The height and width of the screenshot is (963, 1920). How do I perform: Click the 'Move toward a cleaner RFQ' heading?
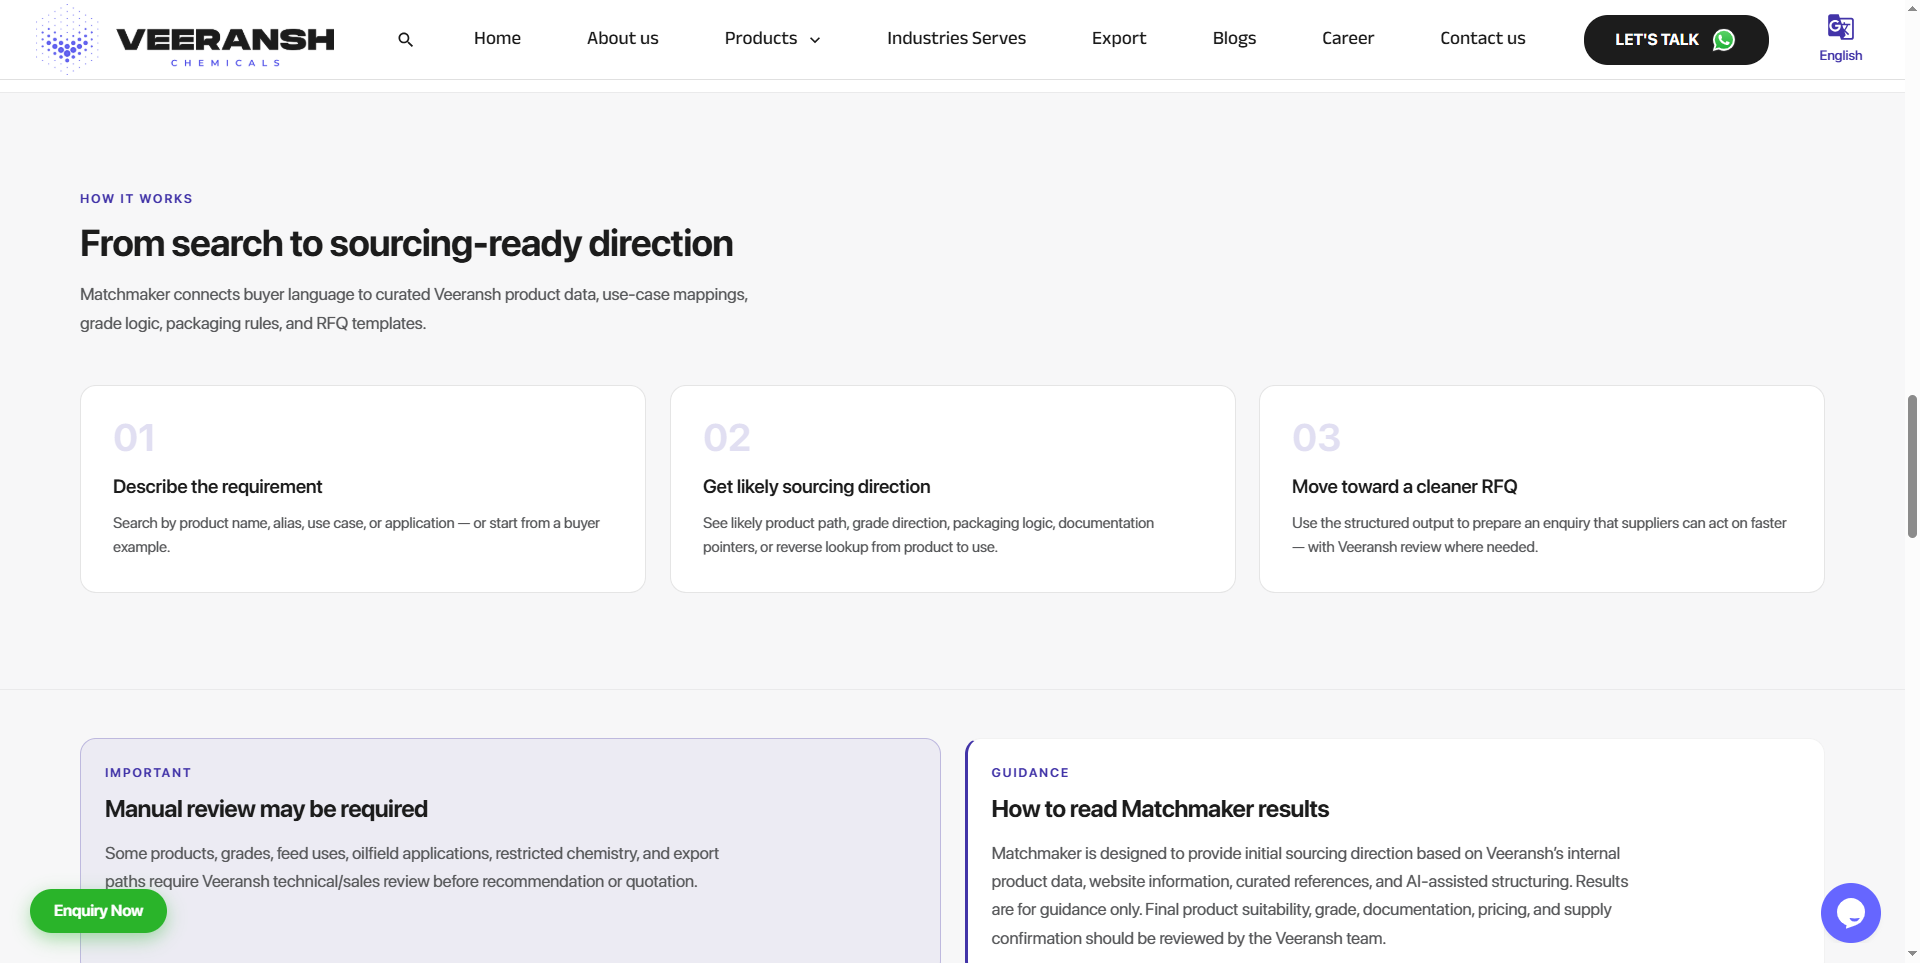coord(1404,487)
